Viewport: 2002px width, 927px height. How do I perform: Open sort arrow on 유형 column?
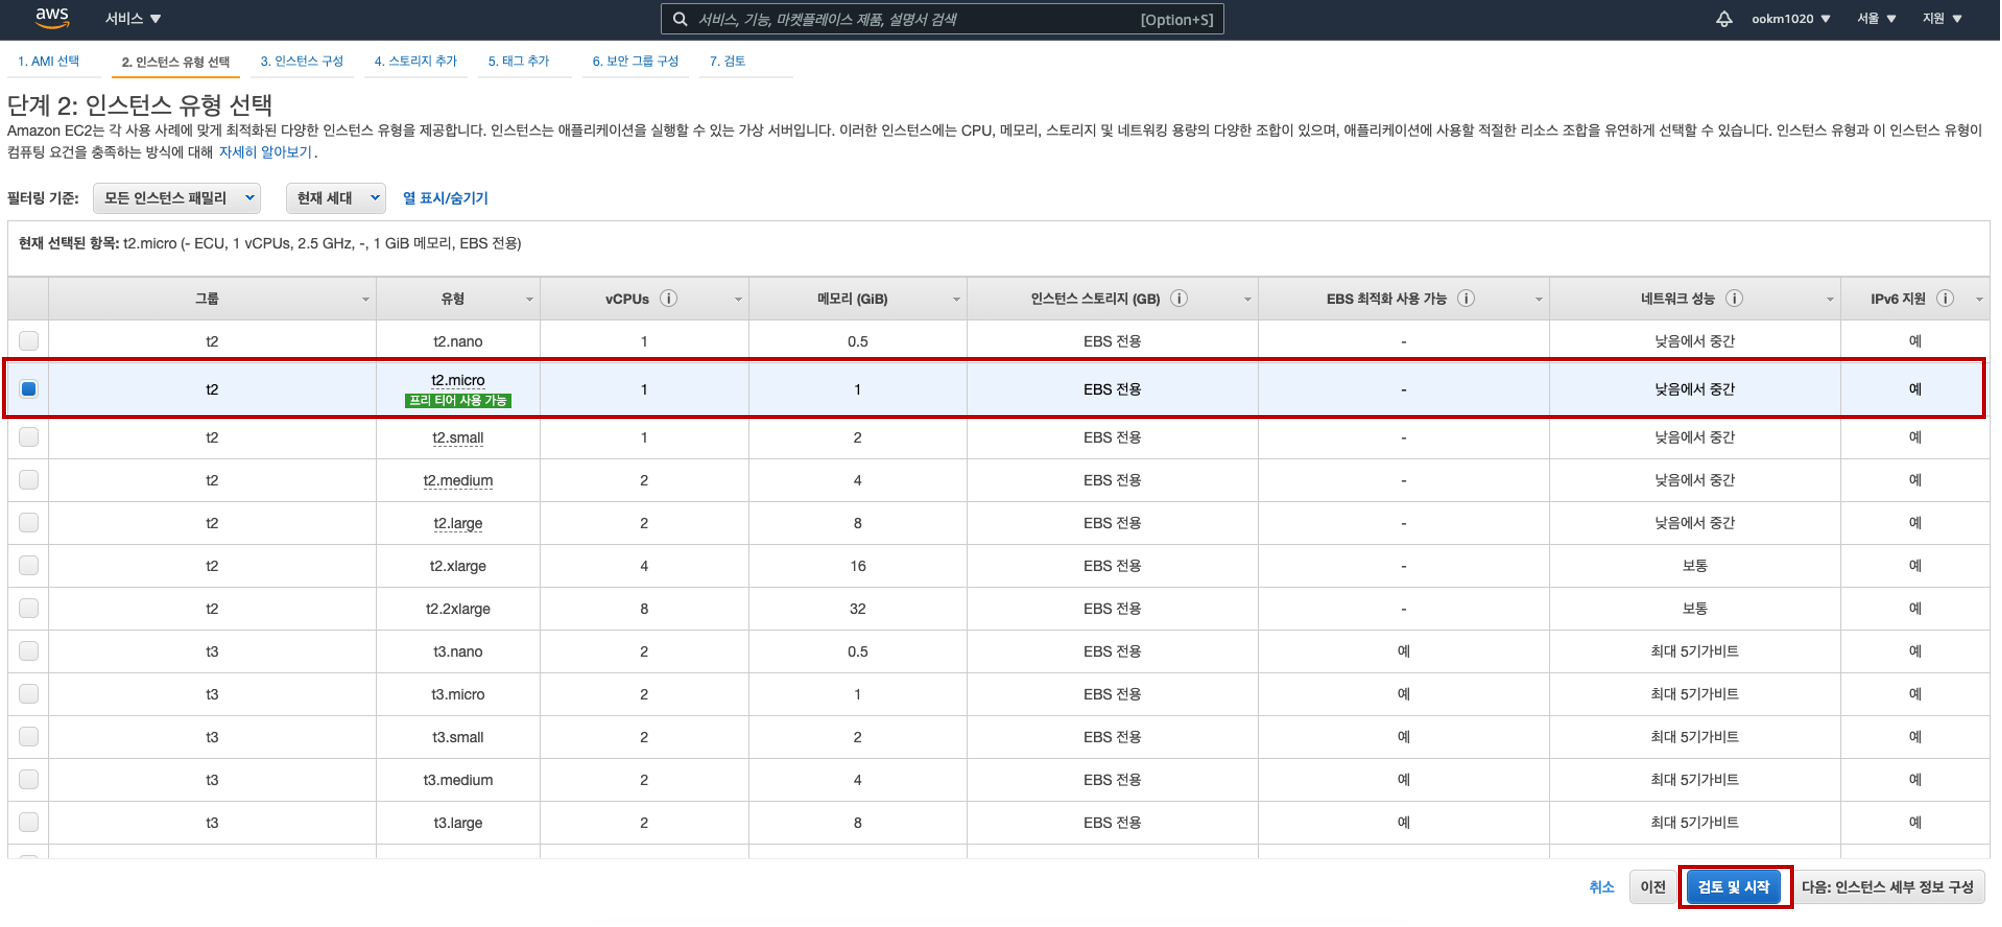(529, 299)
